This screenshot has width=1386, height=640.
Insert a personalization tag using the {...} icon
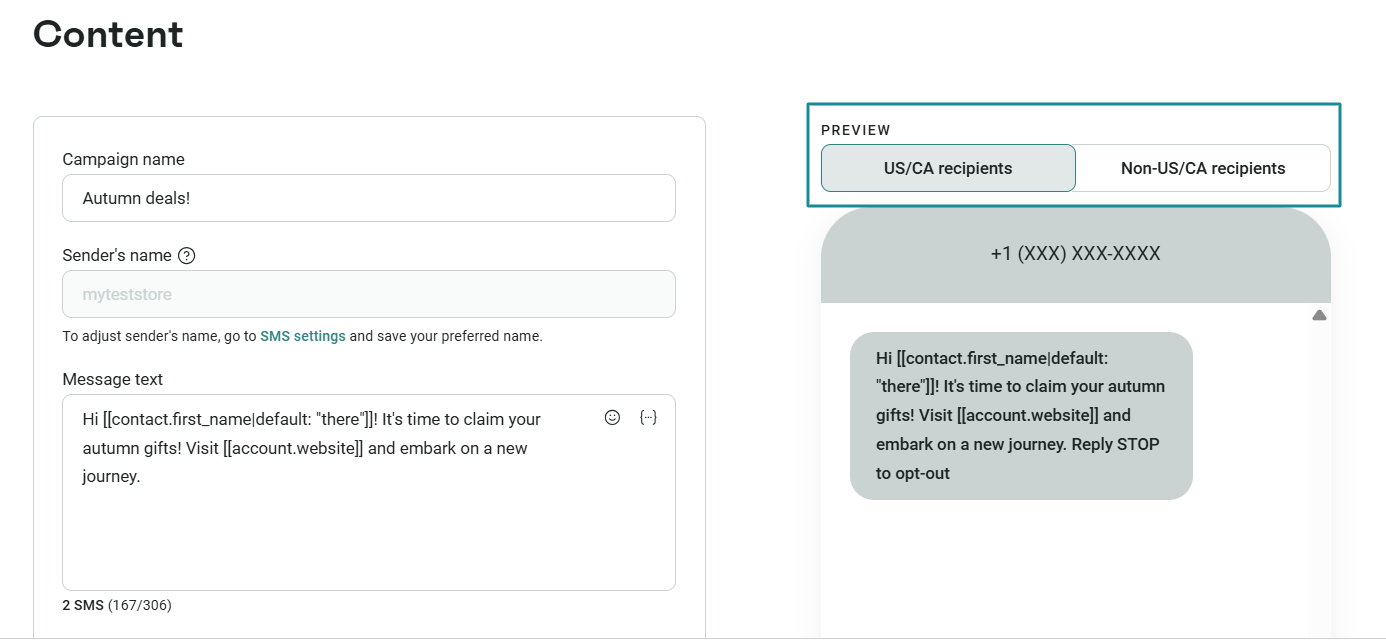point(648,417)
